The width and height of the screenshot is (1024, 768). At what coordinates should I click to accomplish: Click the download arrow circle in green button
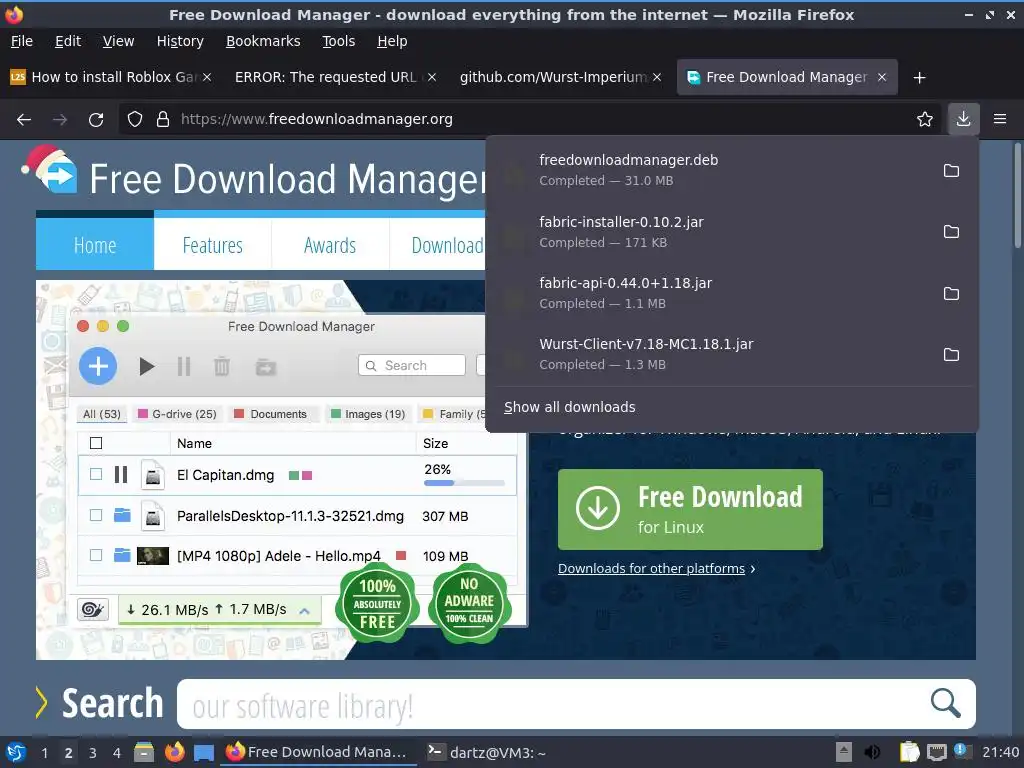(x=598, y=508)
